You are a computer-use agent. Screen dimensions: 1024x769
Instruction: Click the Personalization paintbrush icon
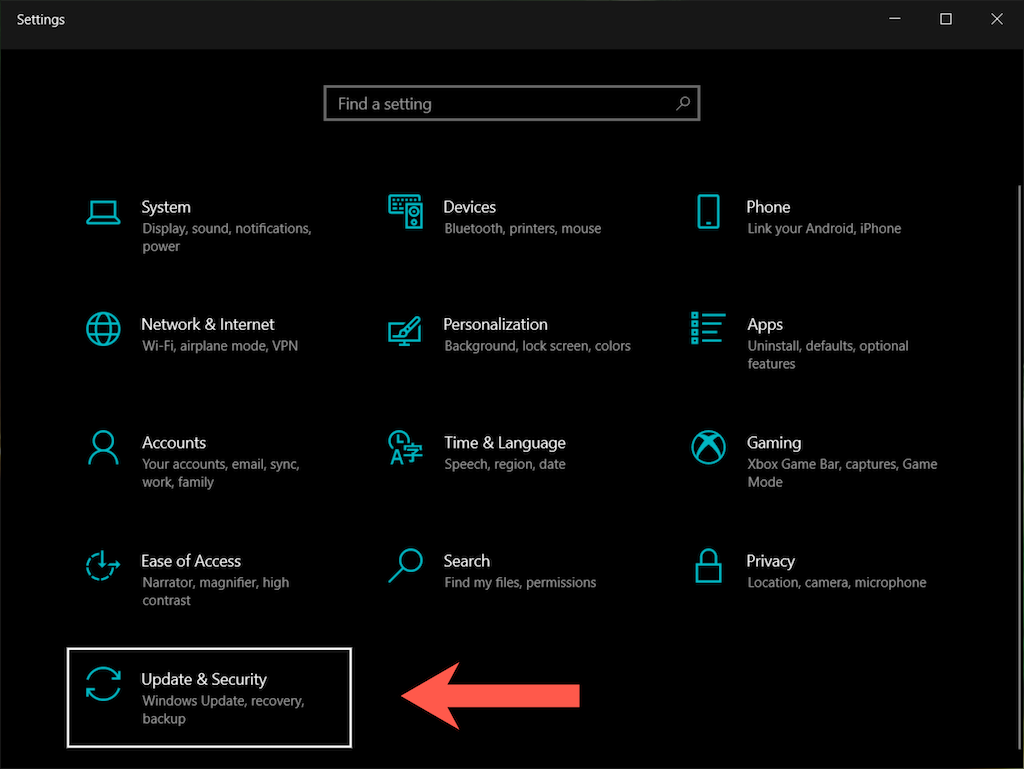405,329
